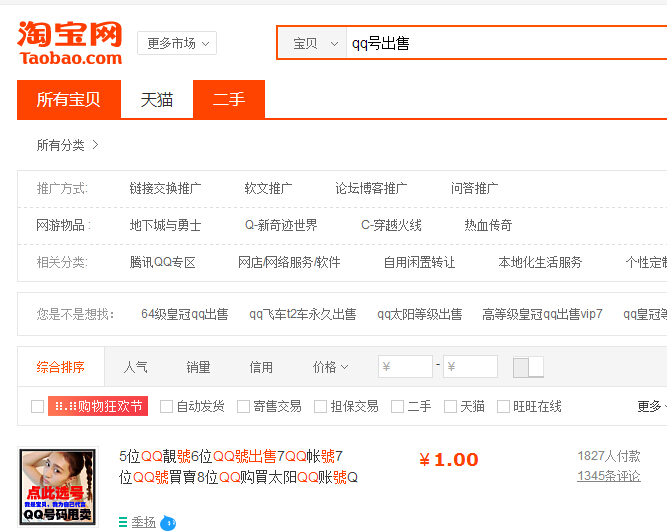
Task: Open the QQ号码甩卖 product thumbnail
Action: [x=58, y=487]
